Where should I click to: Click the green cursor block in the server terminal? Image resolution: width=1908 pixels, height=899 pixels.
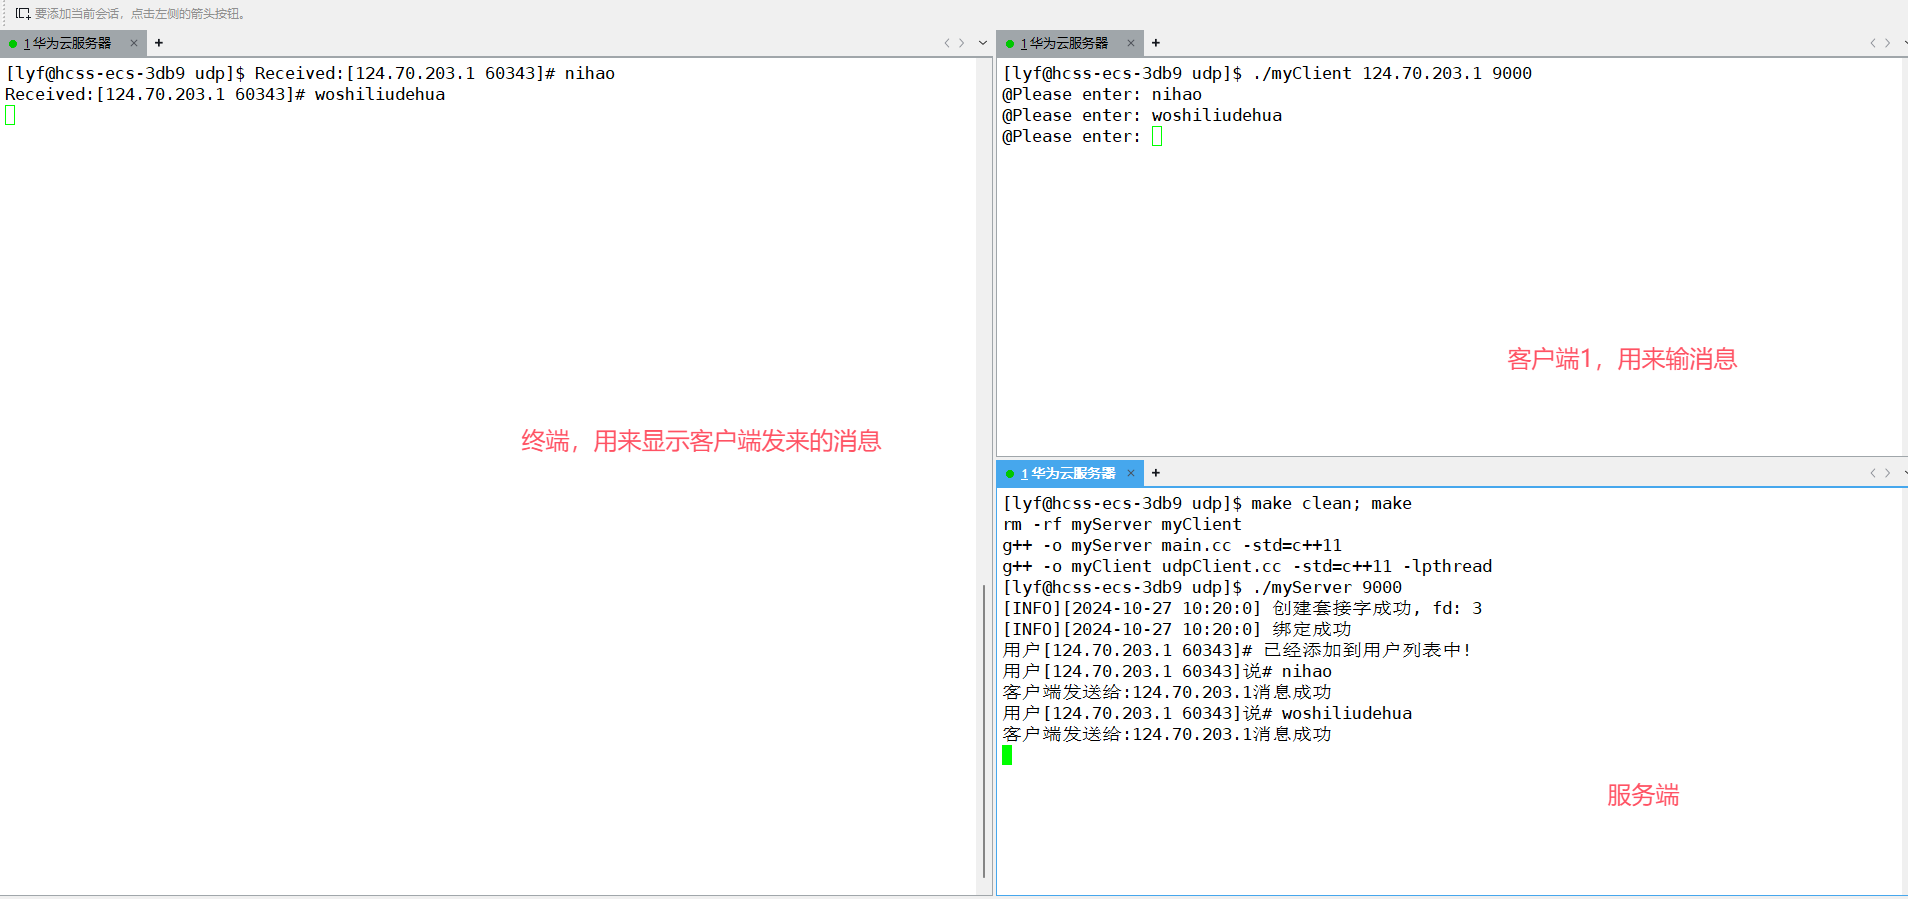pos(1007,756)
